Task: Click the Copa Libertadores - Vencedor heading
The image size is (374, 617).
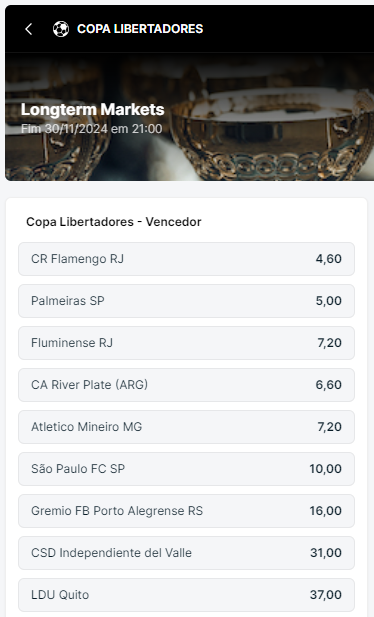Action: 114,222
